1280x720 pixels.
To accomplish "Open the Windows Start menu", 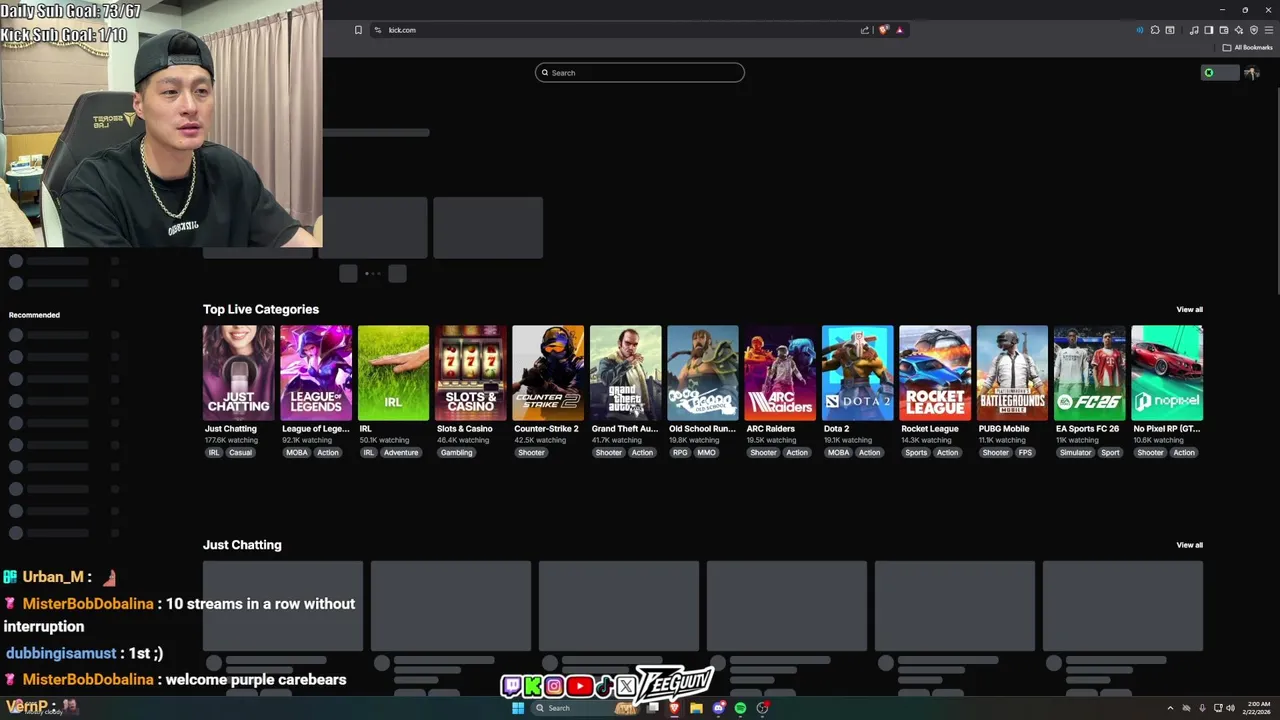I will pyautogui.click(x=518, y=708).
